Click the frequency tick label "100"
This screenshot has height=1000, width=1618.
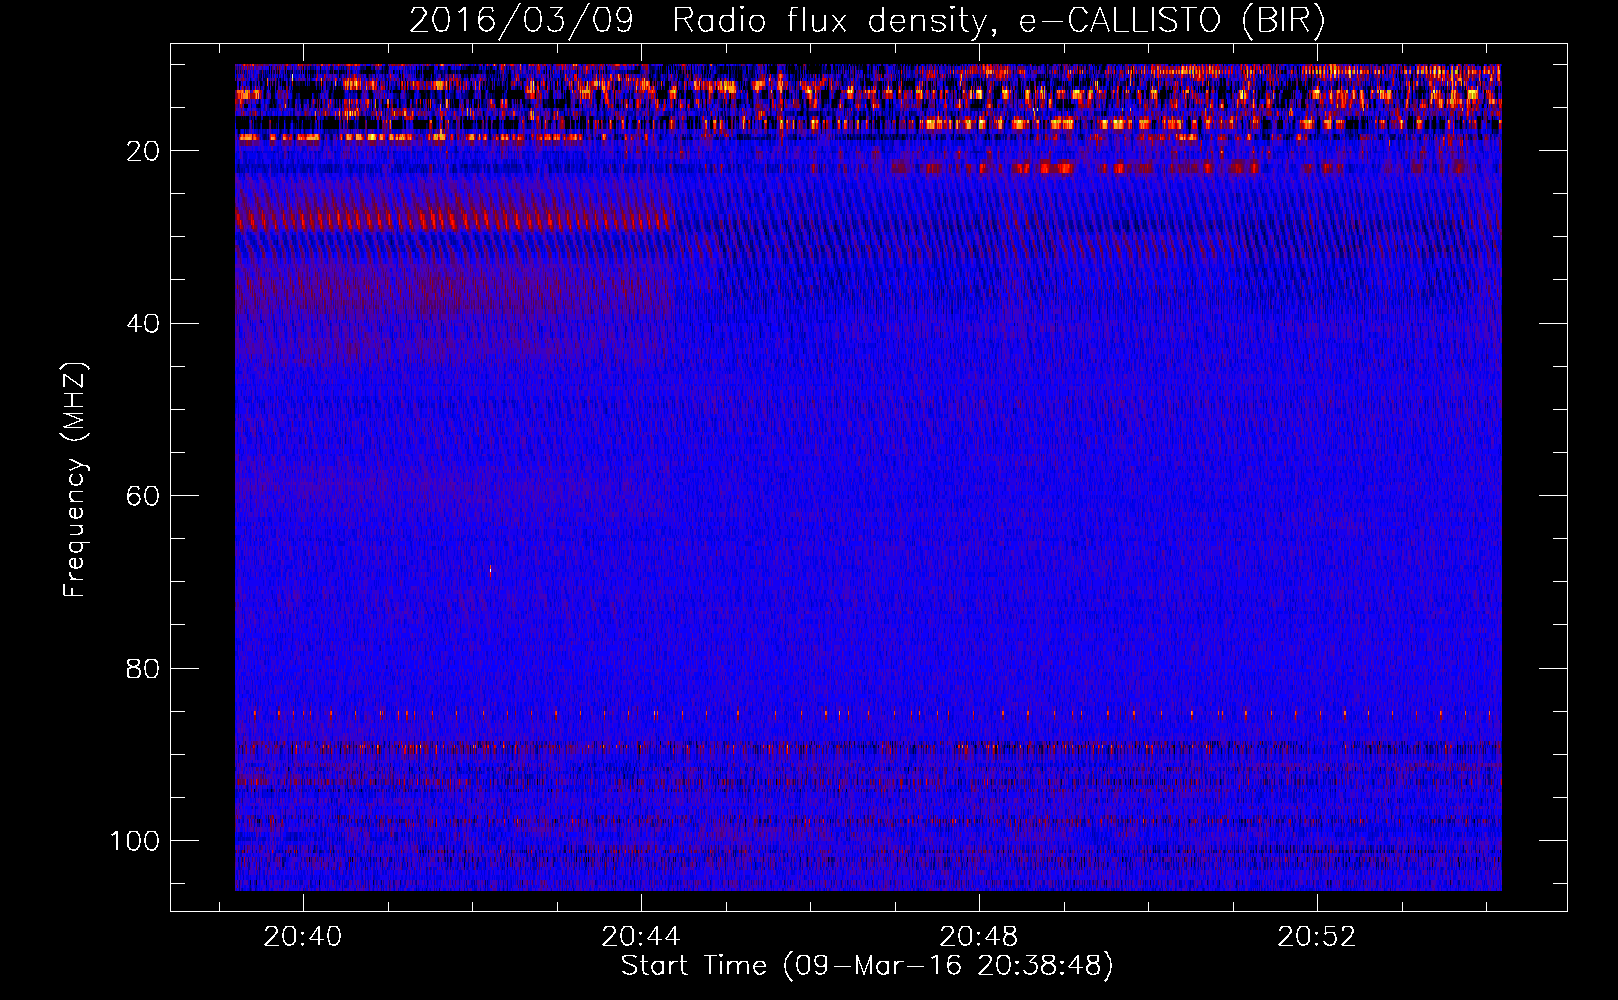click(135, 841)
